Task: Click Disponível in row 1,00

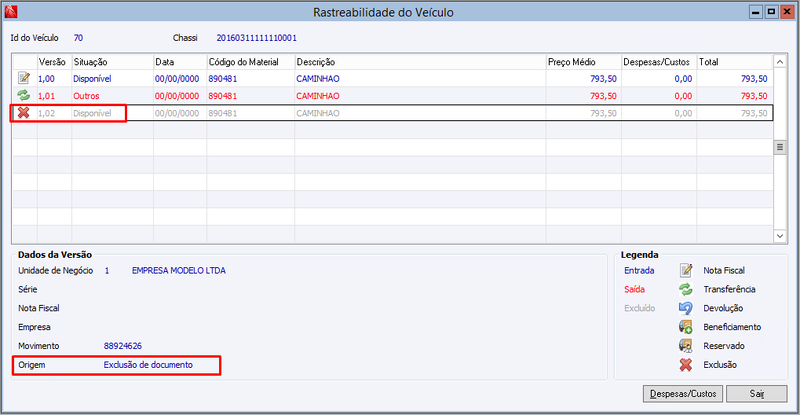Action: coord(92,79)
